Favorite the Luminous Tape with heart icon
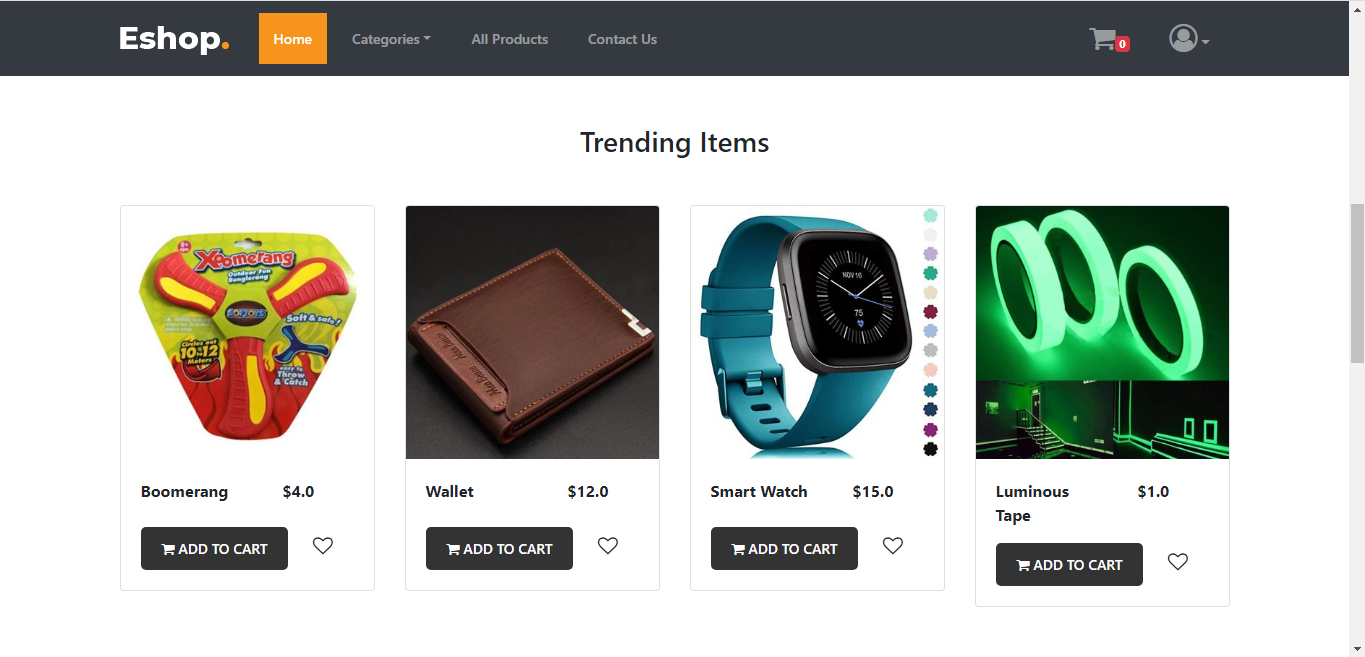 coord(1177,562)
